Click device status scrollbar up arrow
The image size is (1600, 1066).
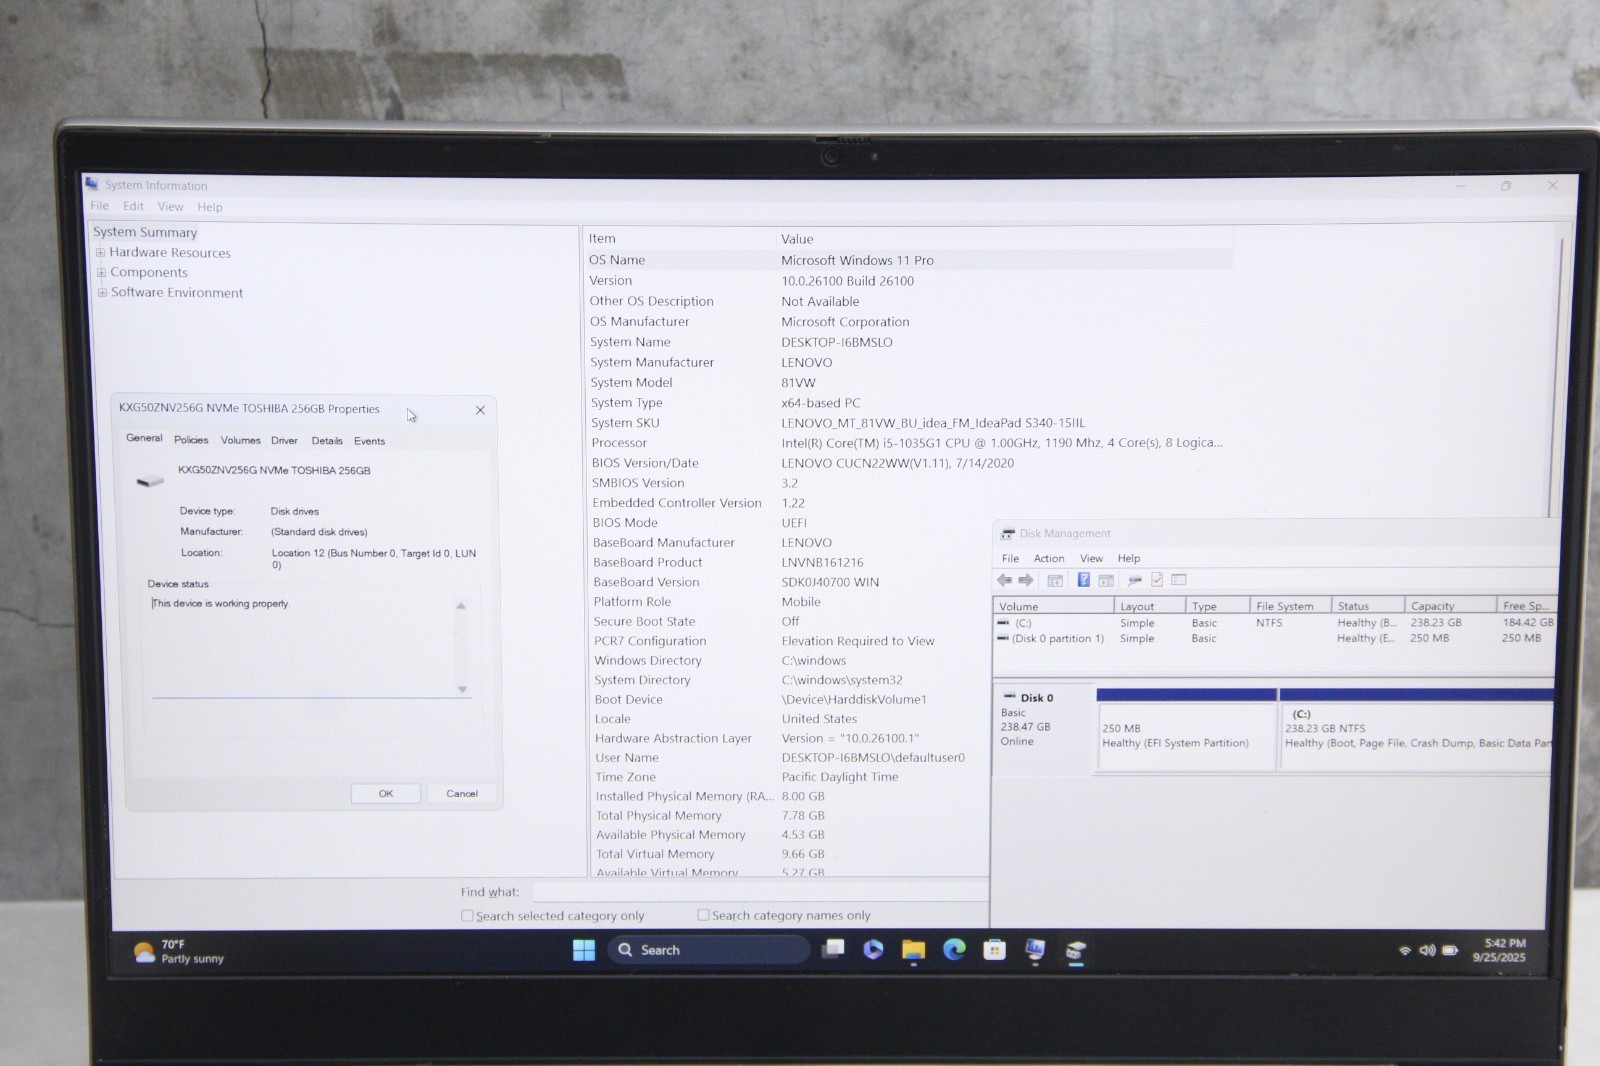pos(461,605)
